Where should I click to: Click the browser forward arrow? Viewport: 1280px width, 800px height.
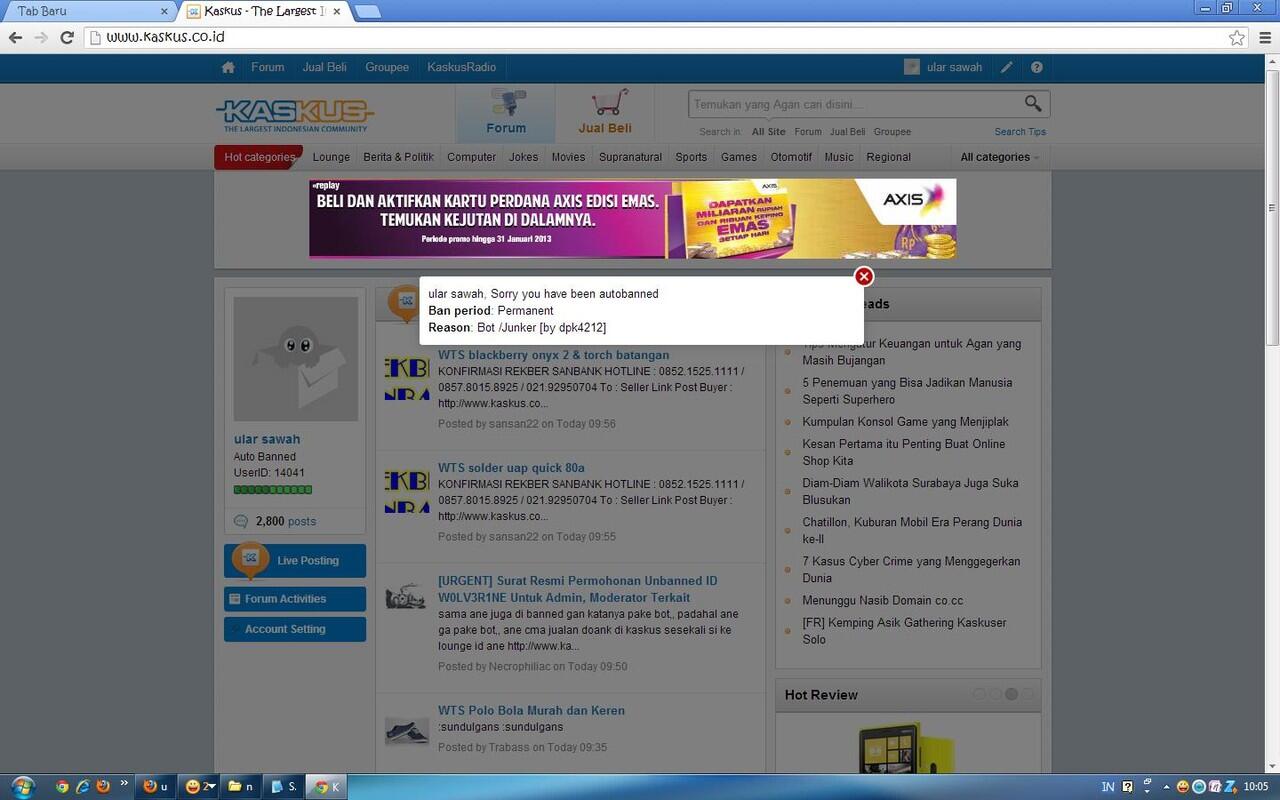tap(41, 37)
